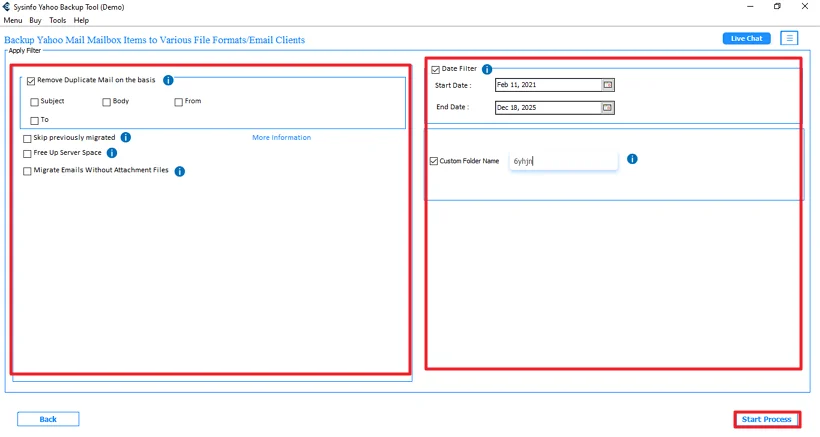
Task: Click info icon beside Free Up Server Space
Action: [112, 153]
